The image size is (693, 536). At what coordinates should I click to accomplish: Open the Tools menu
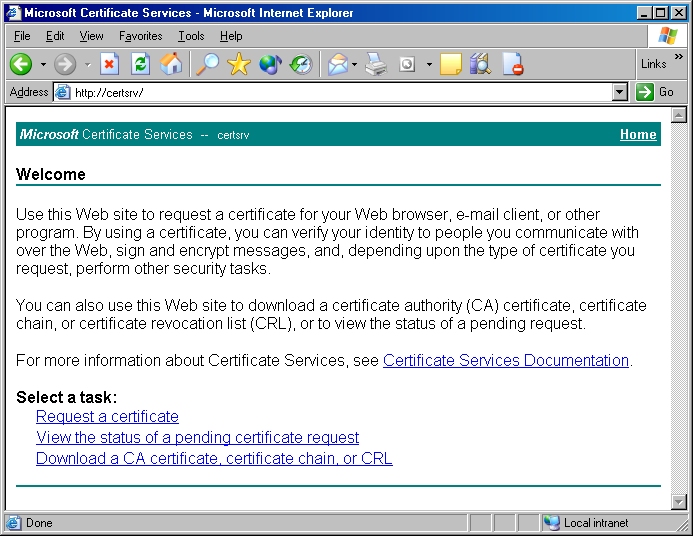[191, 36]
